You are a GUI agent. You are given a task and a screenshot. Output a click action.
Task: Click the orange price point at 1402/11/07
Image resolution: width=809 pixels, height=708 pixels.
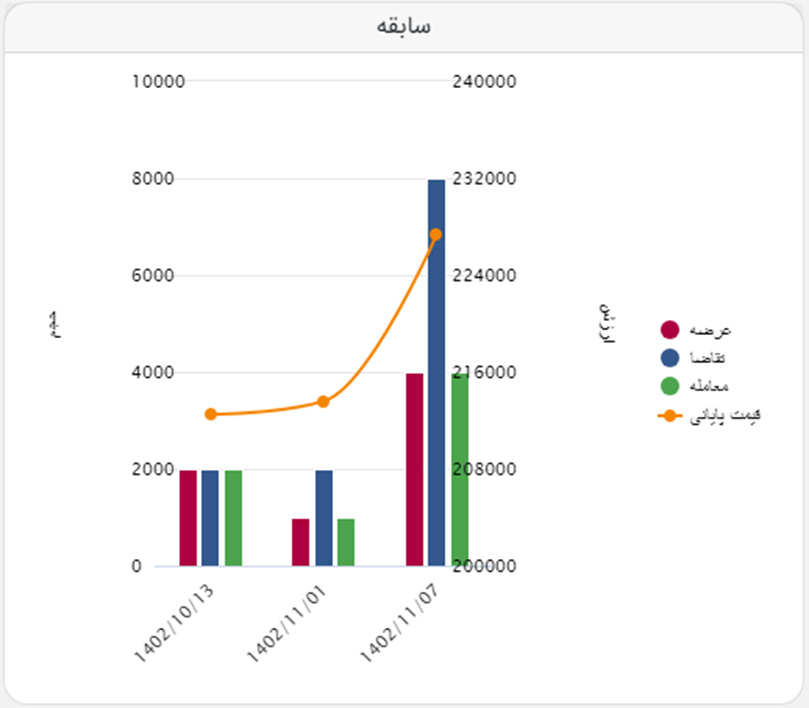pyautogui.click(x=436, y=234)
